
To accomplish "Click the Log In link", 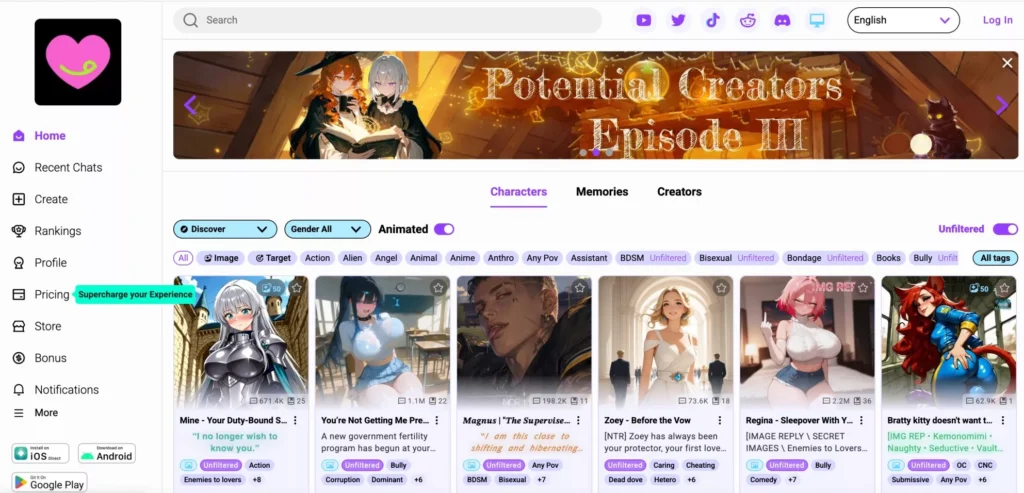I will coord(997,20).
